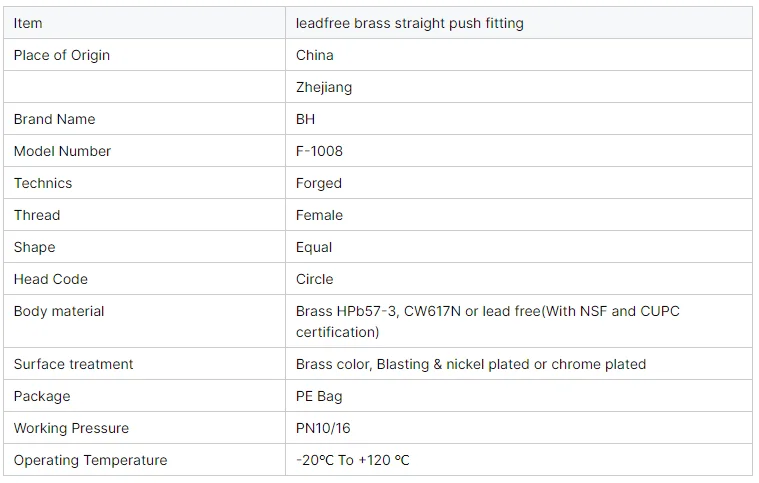
Task: Select 'leadfree brass straight push fitting' text
Action: tap(409, 23)
